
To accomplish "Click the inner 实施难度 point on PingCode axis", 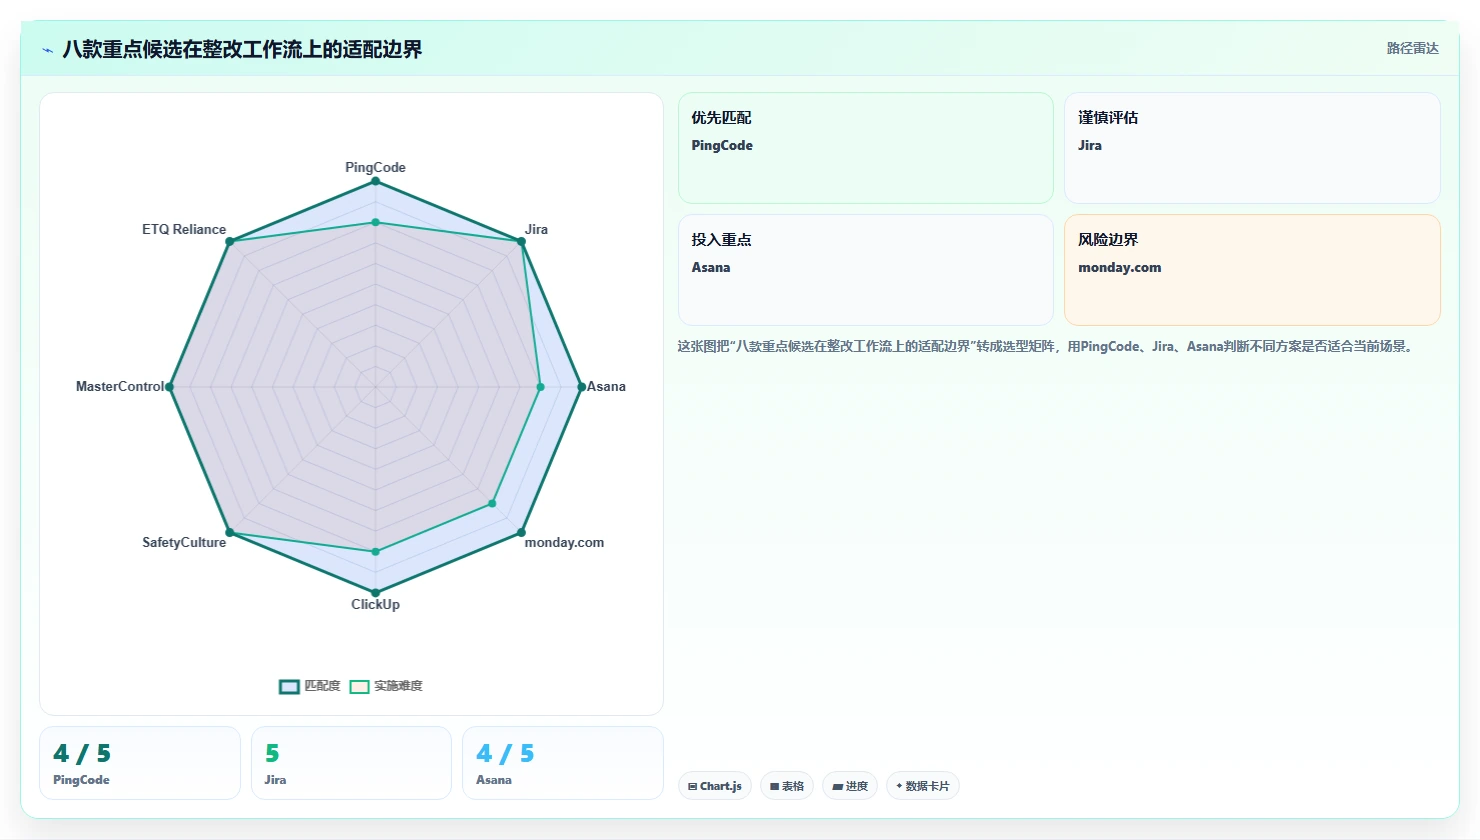I will (375, 222).
